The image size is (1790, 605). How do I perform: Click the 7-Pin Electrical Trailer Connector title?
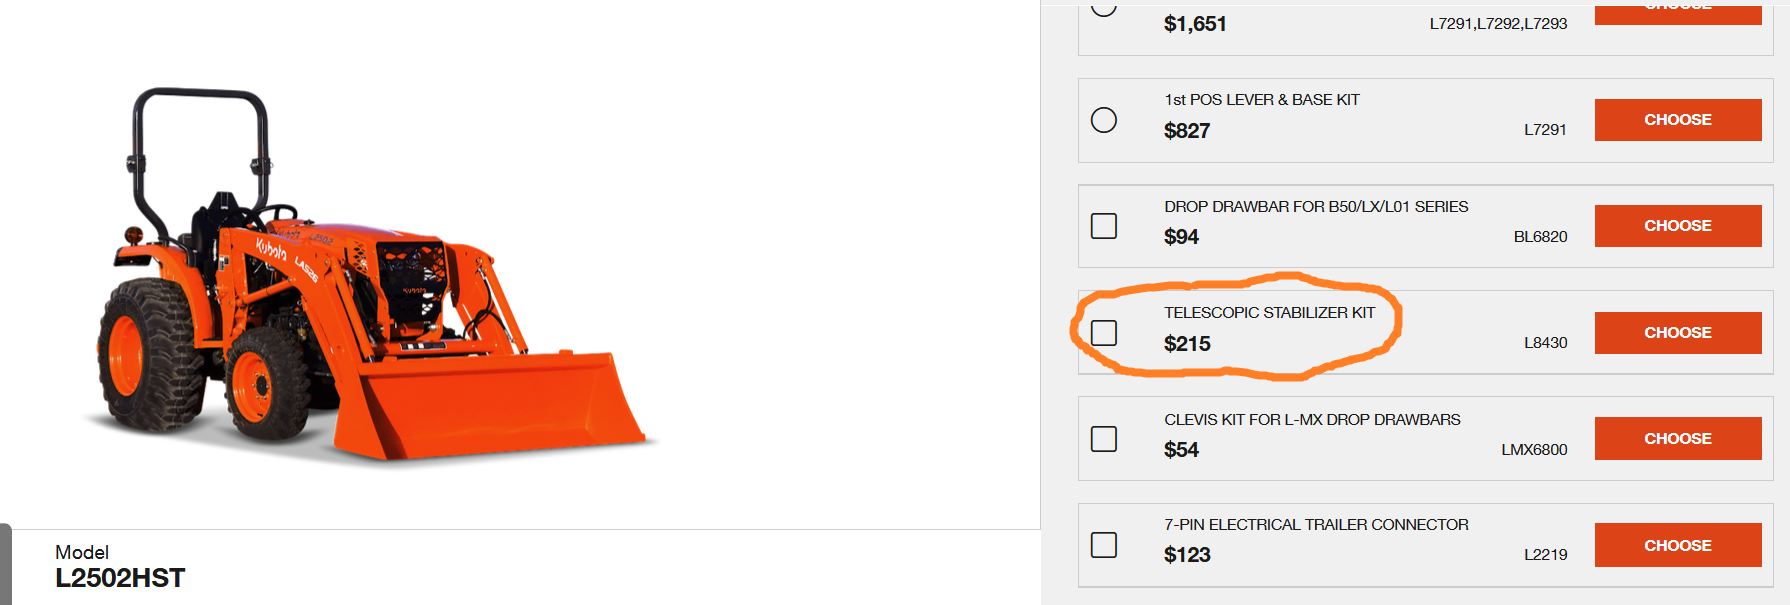(1315, 525)
